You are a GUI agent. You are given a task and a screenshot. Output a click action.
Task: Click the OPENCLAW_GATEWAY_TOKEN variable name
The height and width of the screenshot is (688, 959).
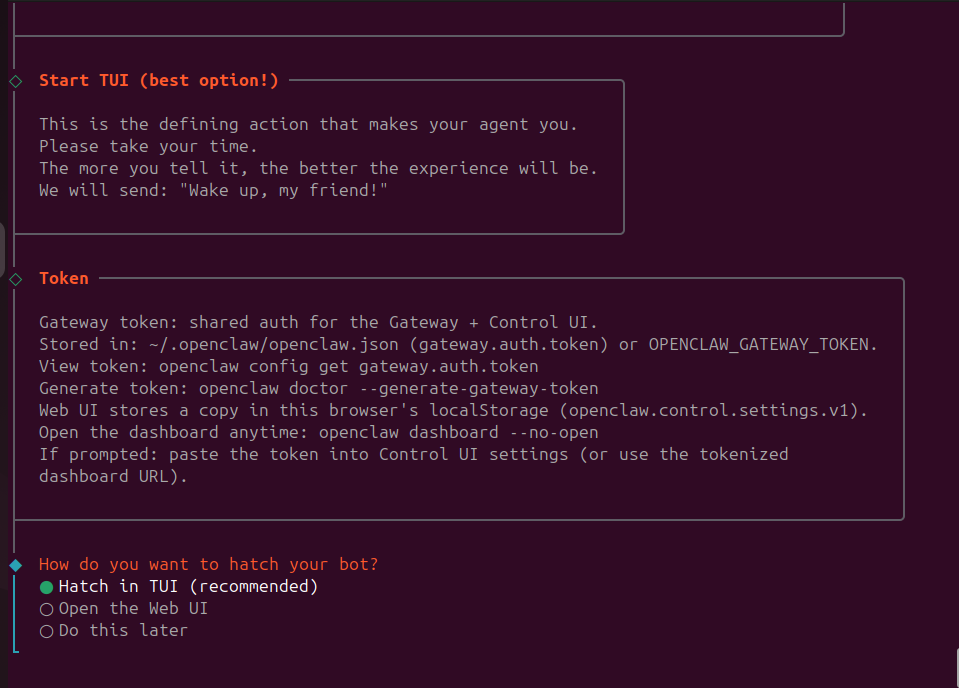pos(762,345)
